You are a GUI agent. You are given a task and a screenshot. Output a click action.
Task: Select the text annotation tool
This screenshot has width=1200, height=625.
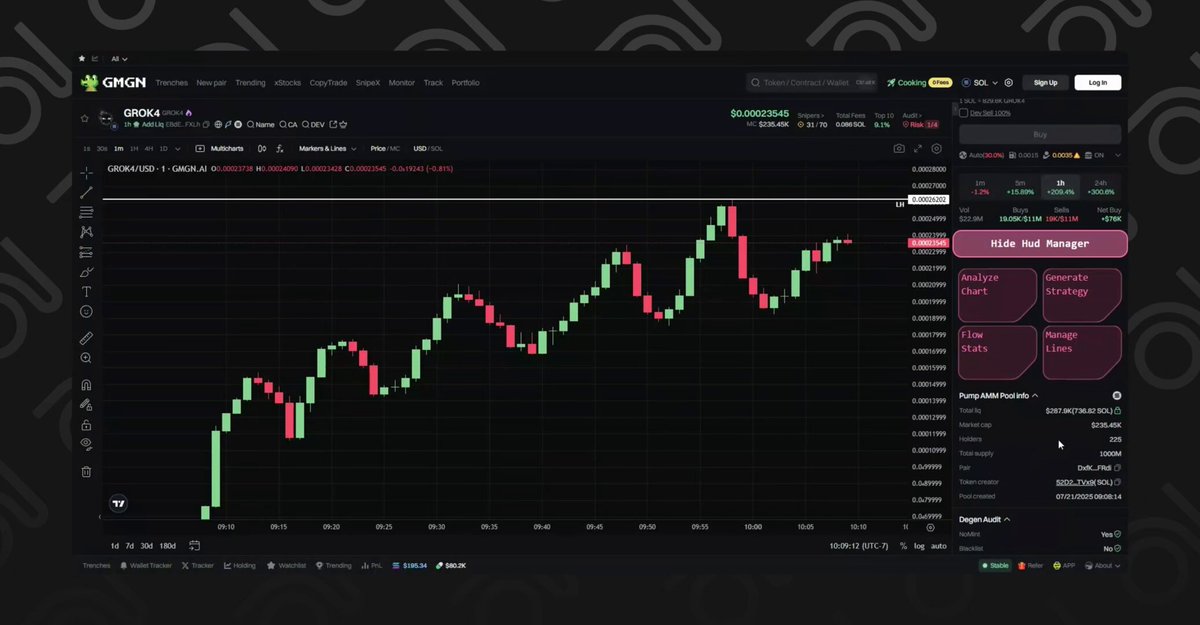tap(86, 292)
